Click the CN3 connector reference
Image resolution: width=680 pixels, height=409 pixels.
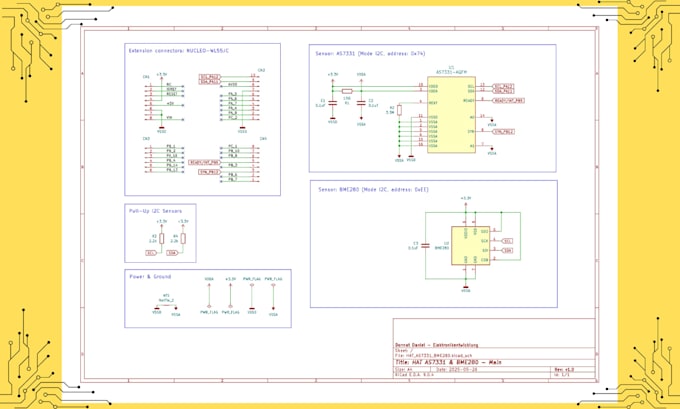(x=146, y=138)
